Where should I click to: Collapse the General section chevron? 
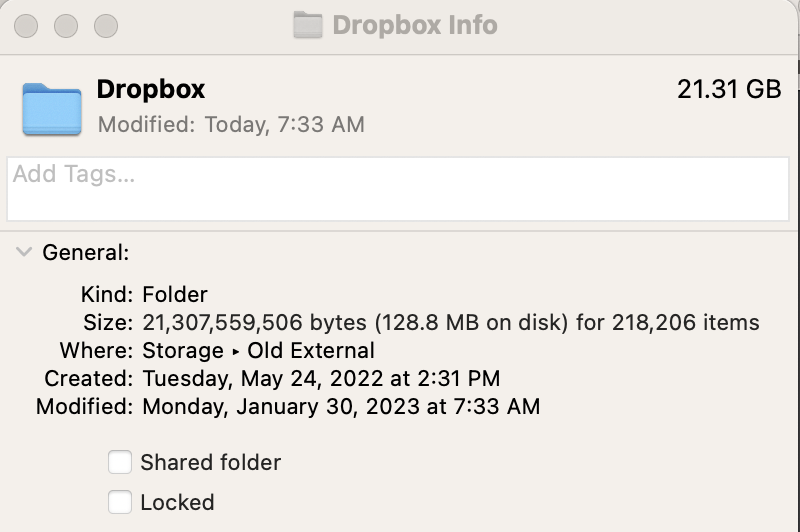point(23,253)
